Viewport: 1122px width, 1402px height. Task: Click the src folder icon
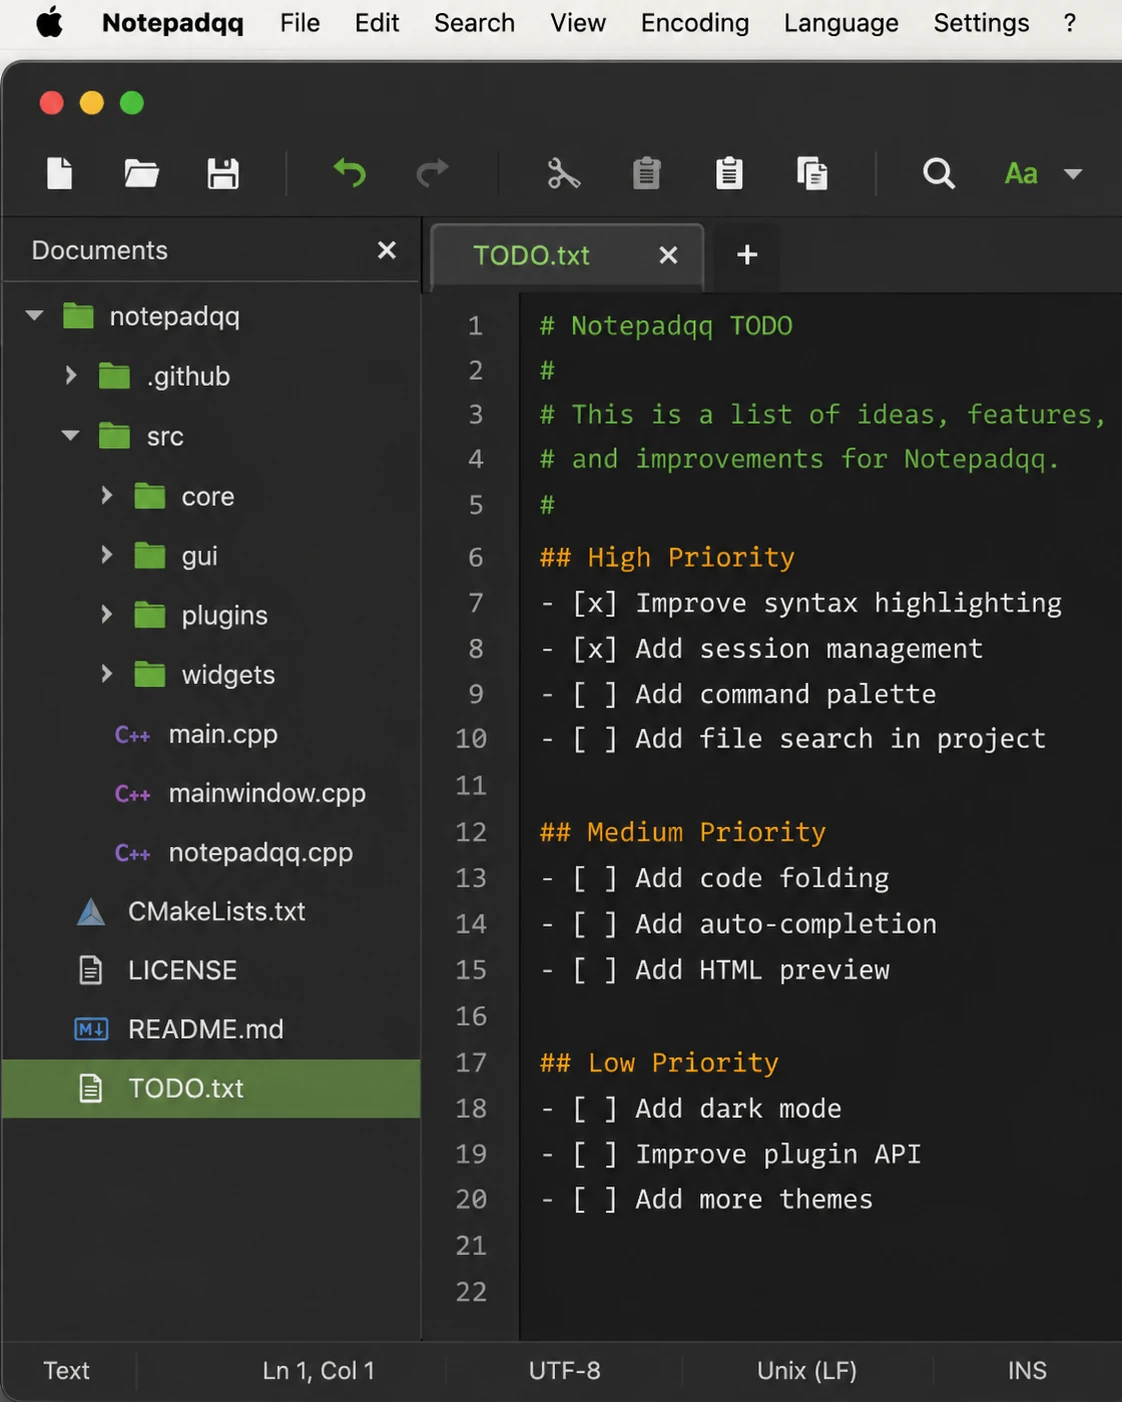(115, 436)
